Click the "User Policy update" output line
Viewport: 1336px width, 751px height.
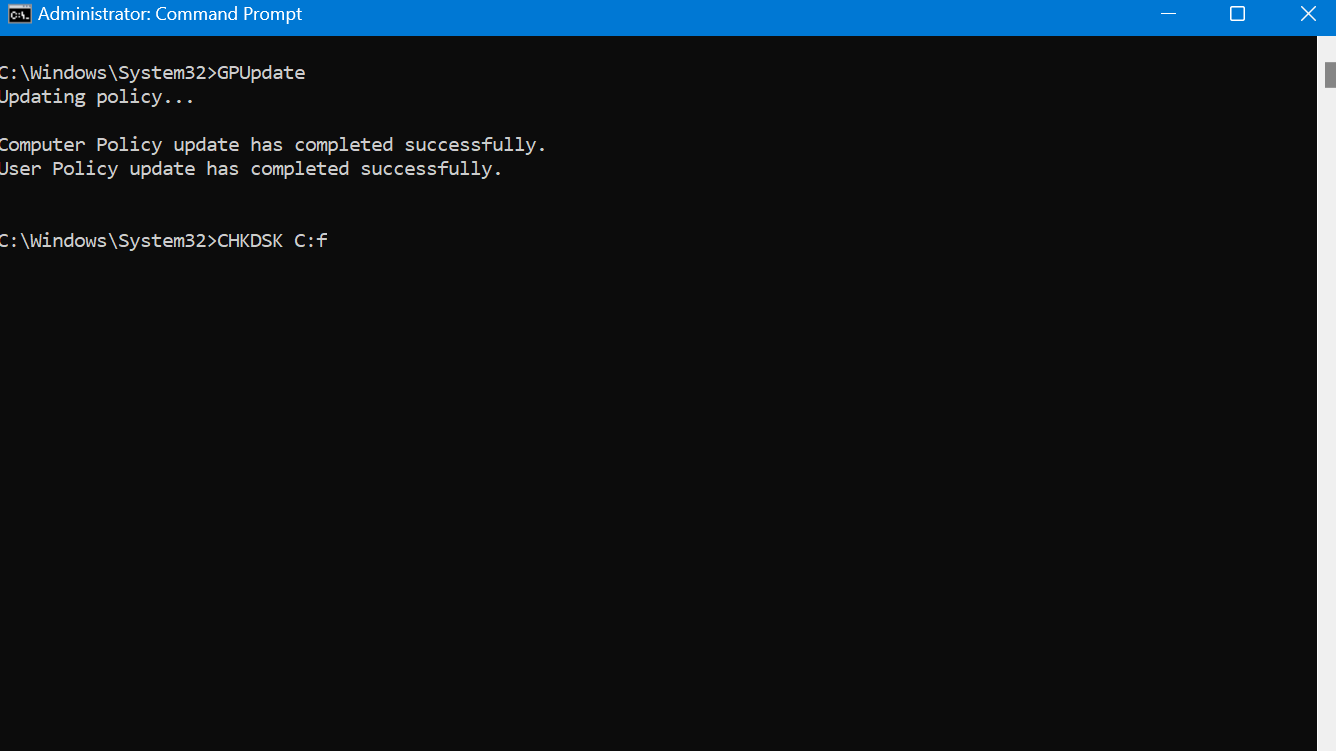pos(251,169)
